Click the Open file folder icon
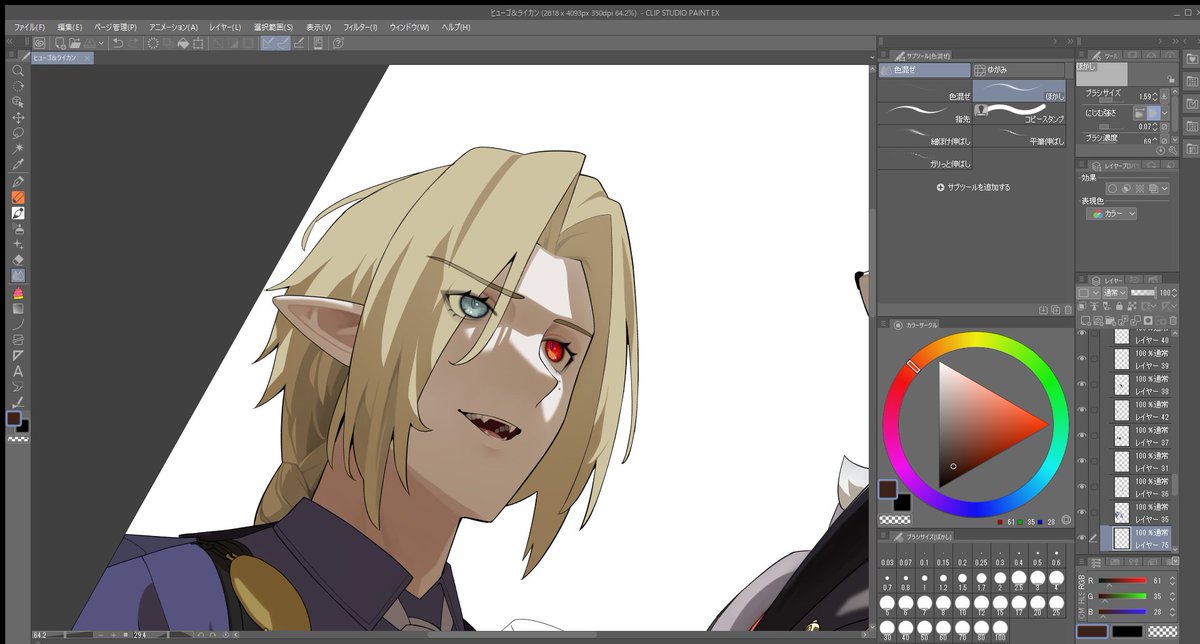 point(75,43)
